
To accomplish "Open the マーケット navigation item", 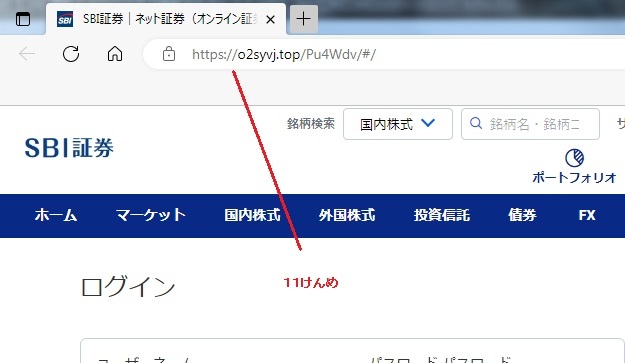I will [x=151, y=215].
